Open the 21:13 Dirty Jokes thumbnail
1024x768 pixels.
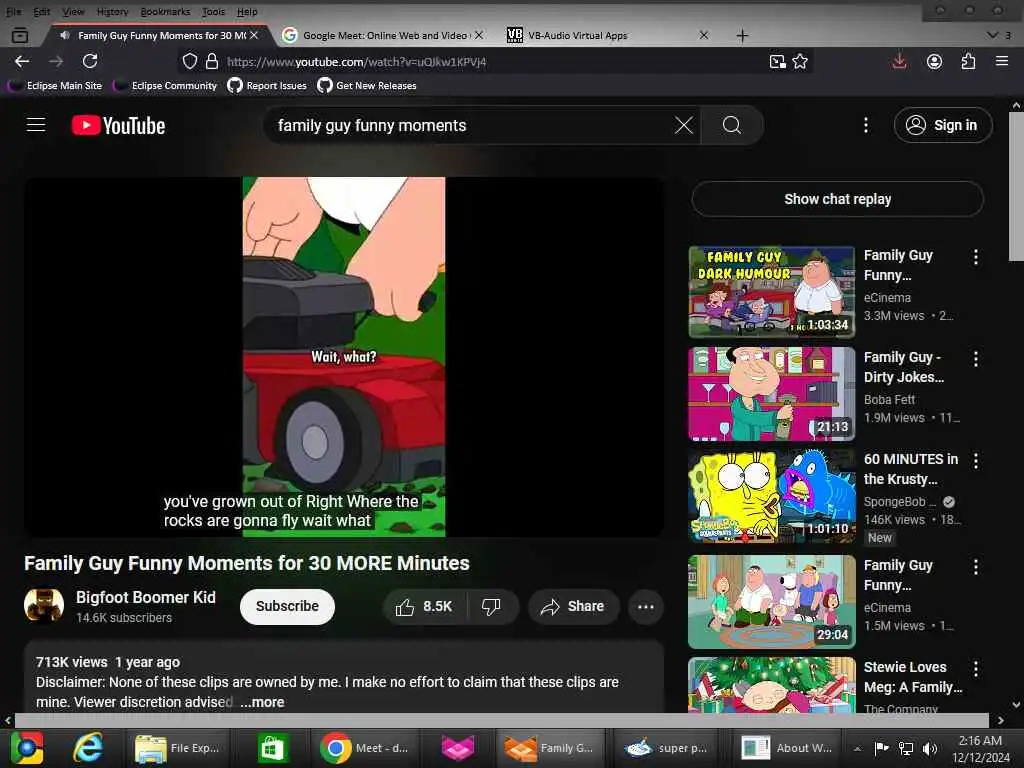pos(771,394)
